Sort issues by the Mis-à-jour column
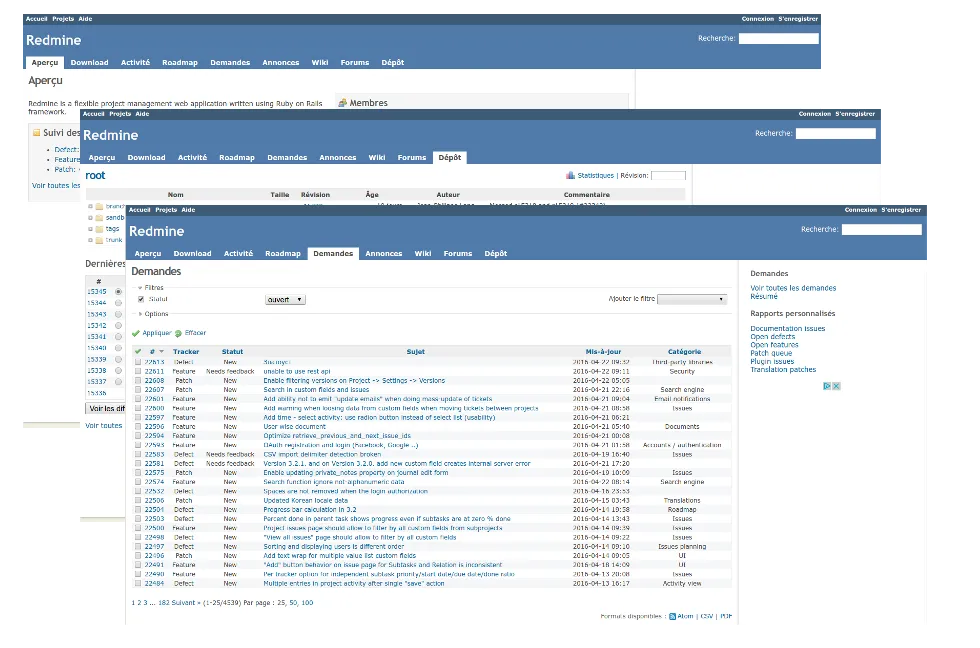The image size is (980, 648). coord(603,352)
